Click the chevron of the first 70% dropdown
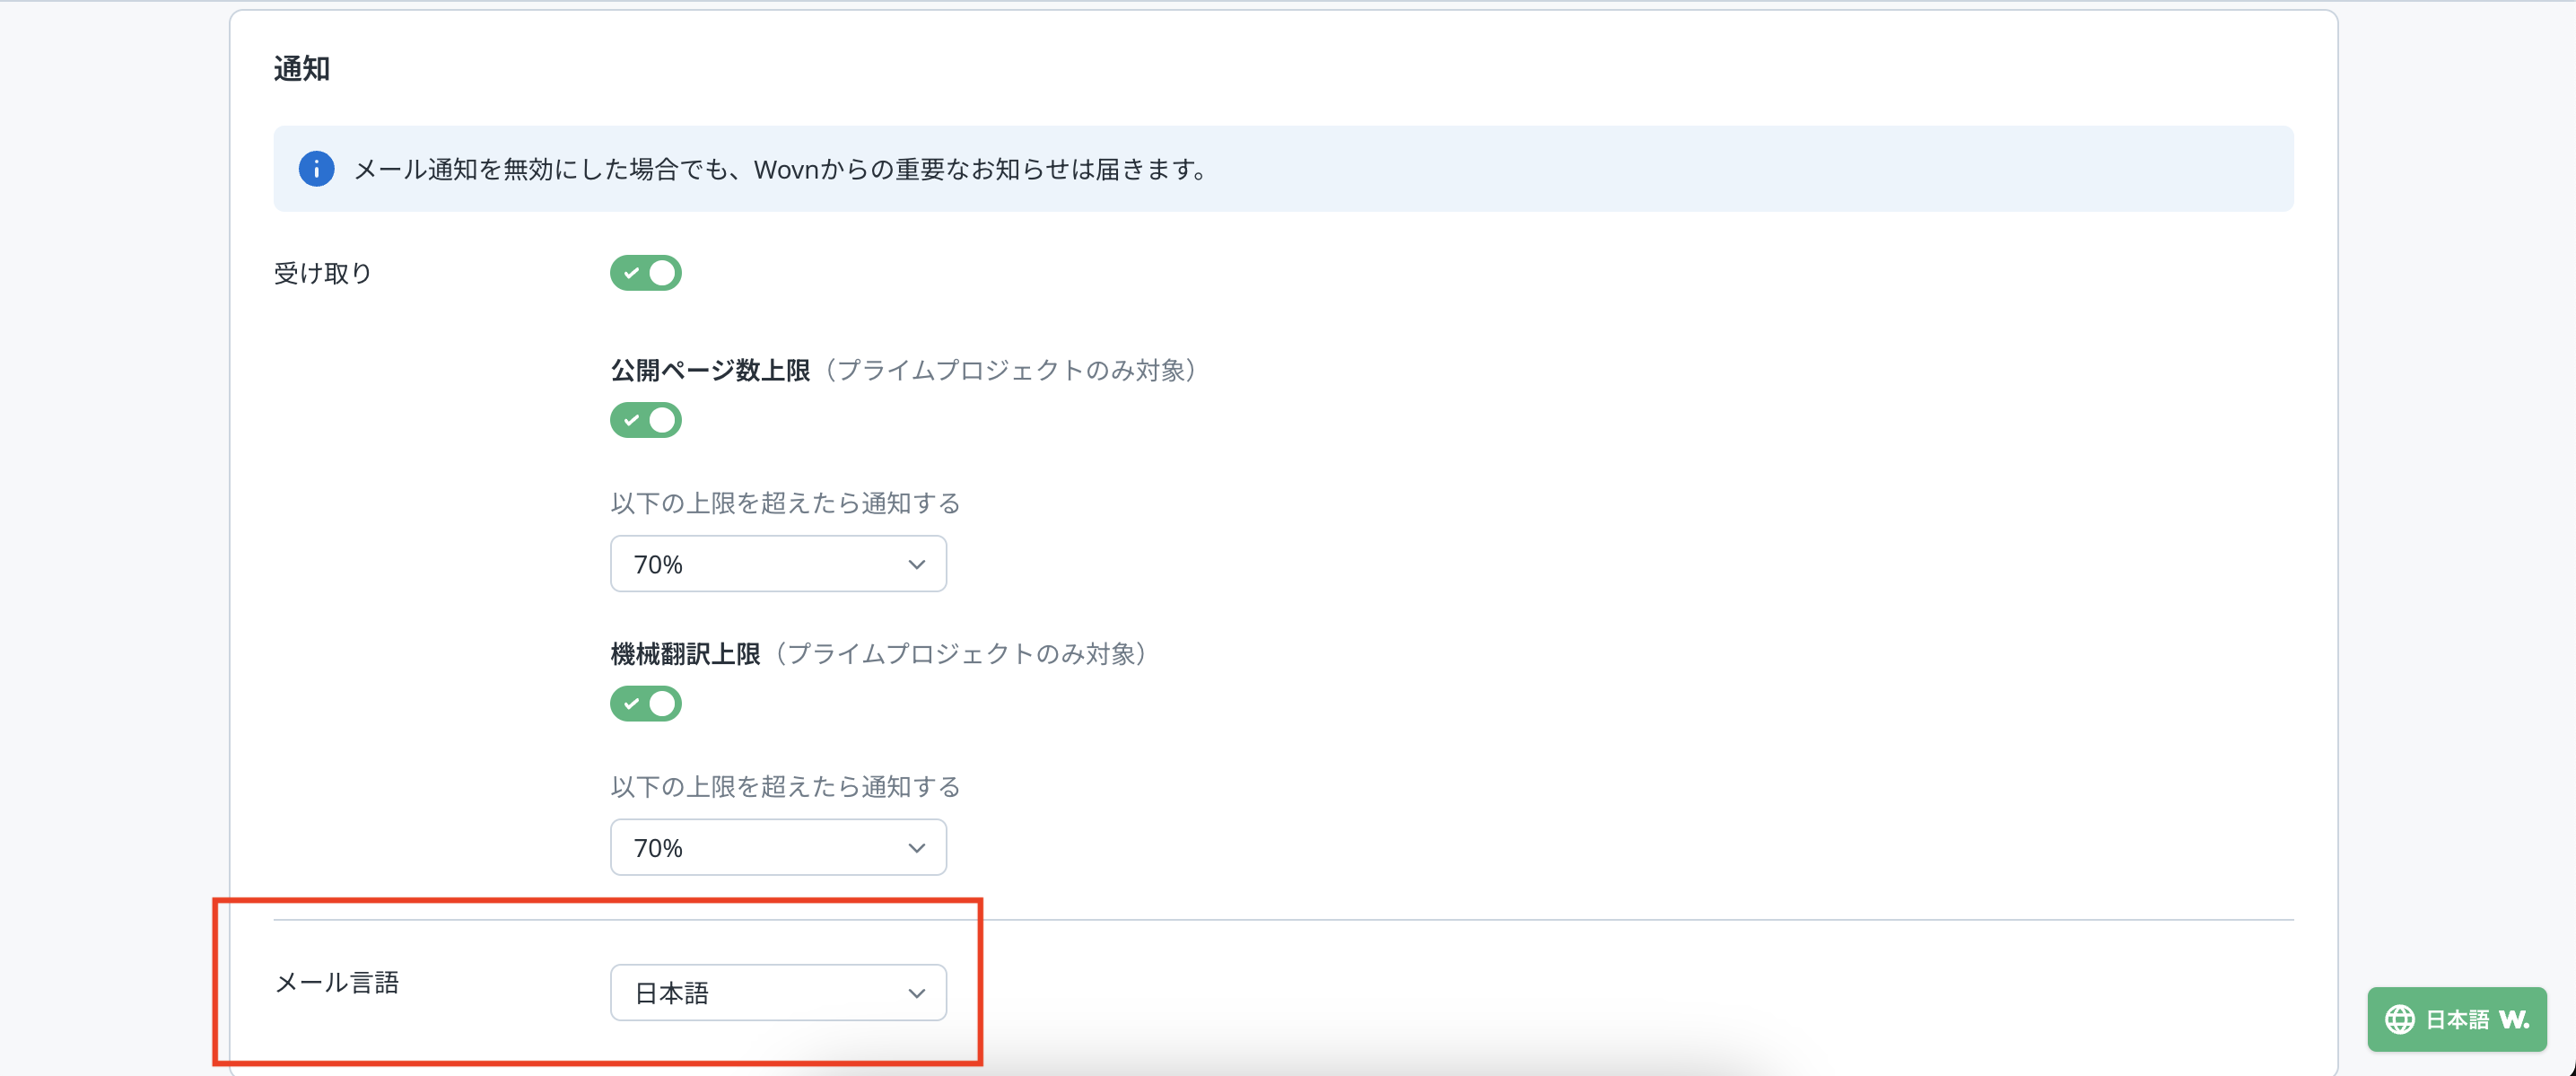Screen dimensions: 2576x1076 click(916, 564)
